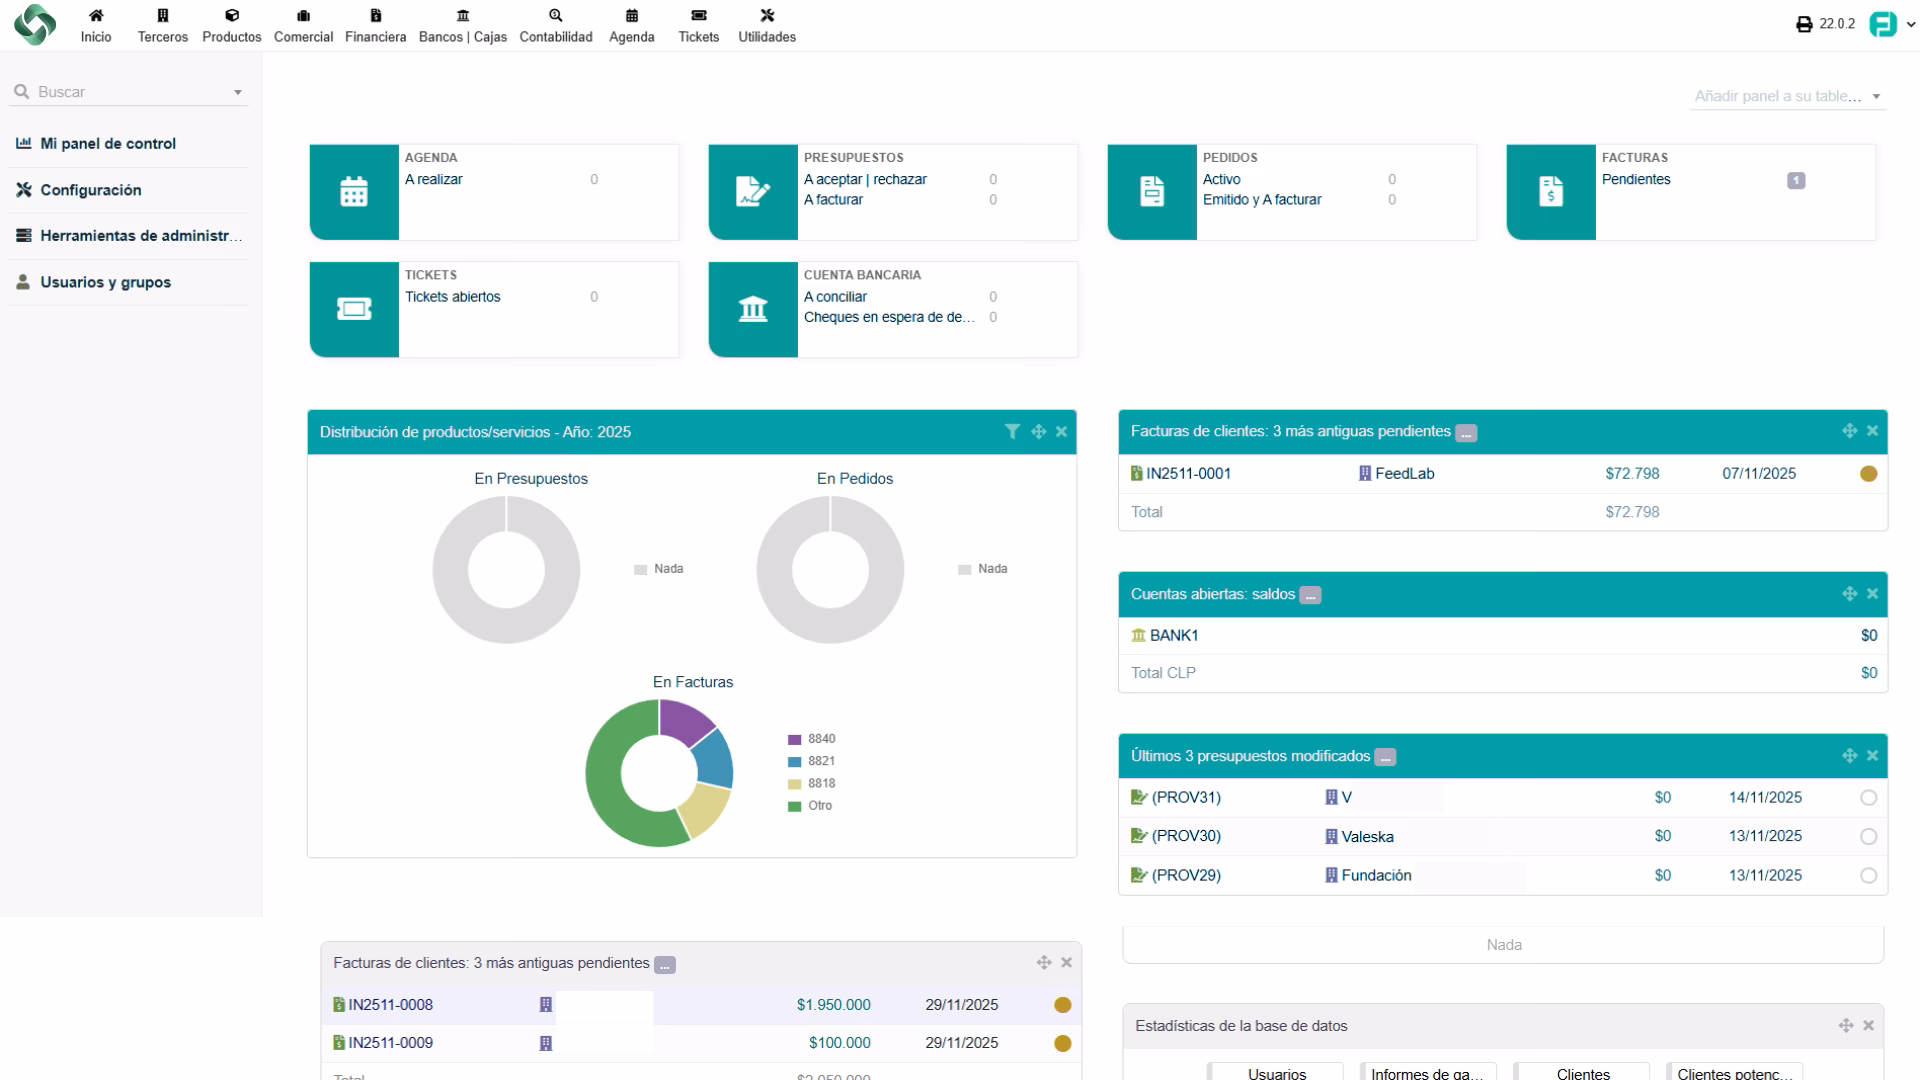This screenshot has width=1920, height=1080.
Task: Open invoice IN2511-0001 link
Action: tap(1187, 474)
